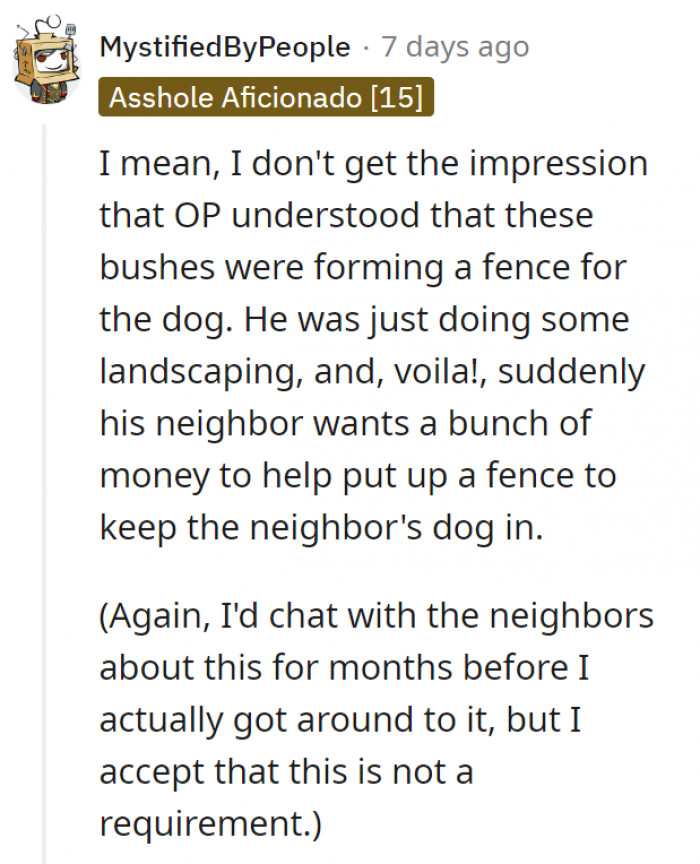Image resolution: width=700 pixels, height=864 pixels.
Task: Open the MystifiedByPeople username profile link
Action: (225, 46)
